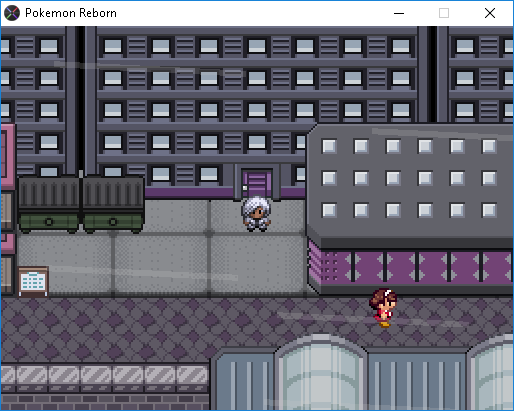Click the dark vertical pipe above the dumpsters
This screenshot has width=514, height=411.
point(80,100)
